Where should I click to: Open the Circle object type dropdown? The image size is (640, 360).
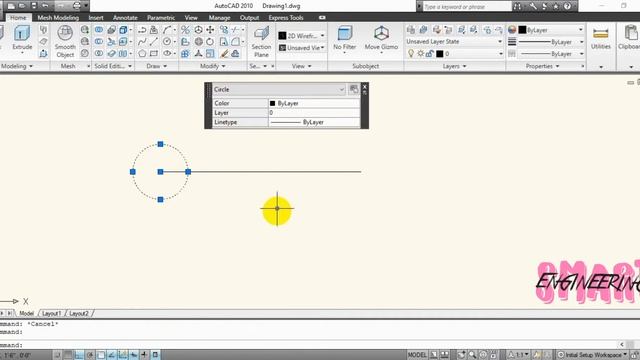click(279, 89)
